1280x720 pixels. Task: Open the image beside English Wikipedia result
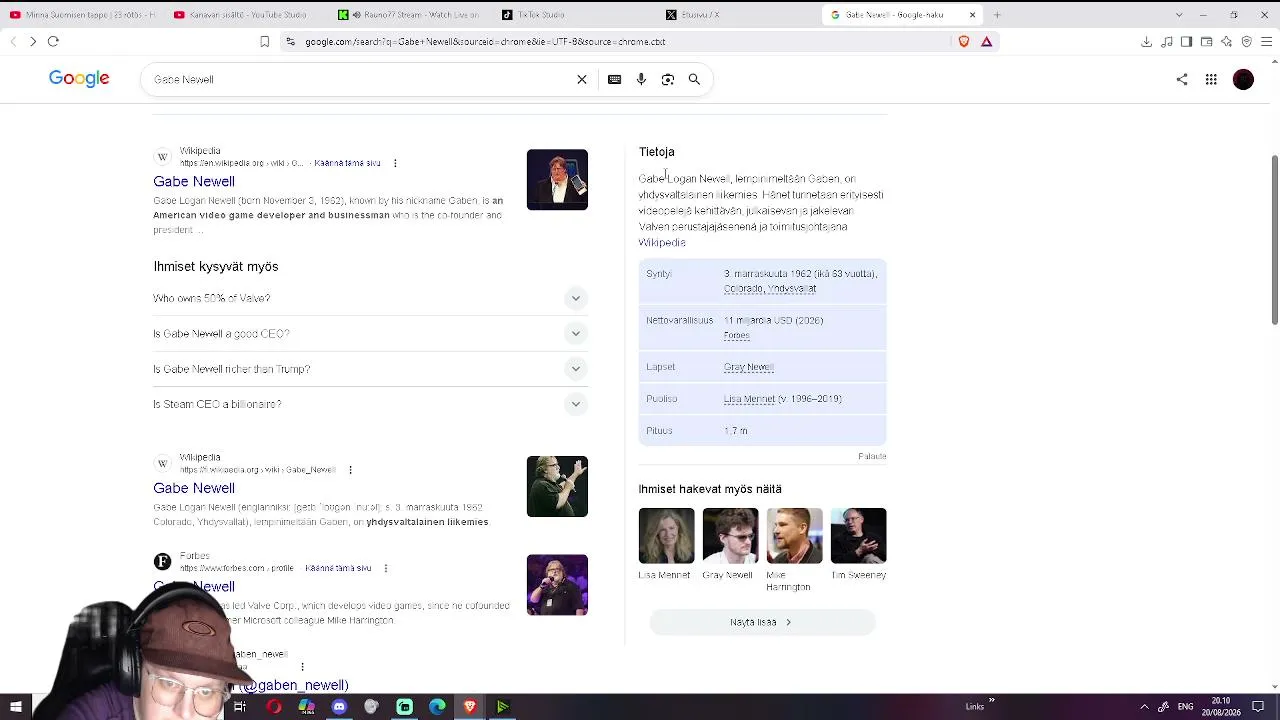pyautogui.click(x=557, y=180)
